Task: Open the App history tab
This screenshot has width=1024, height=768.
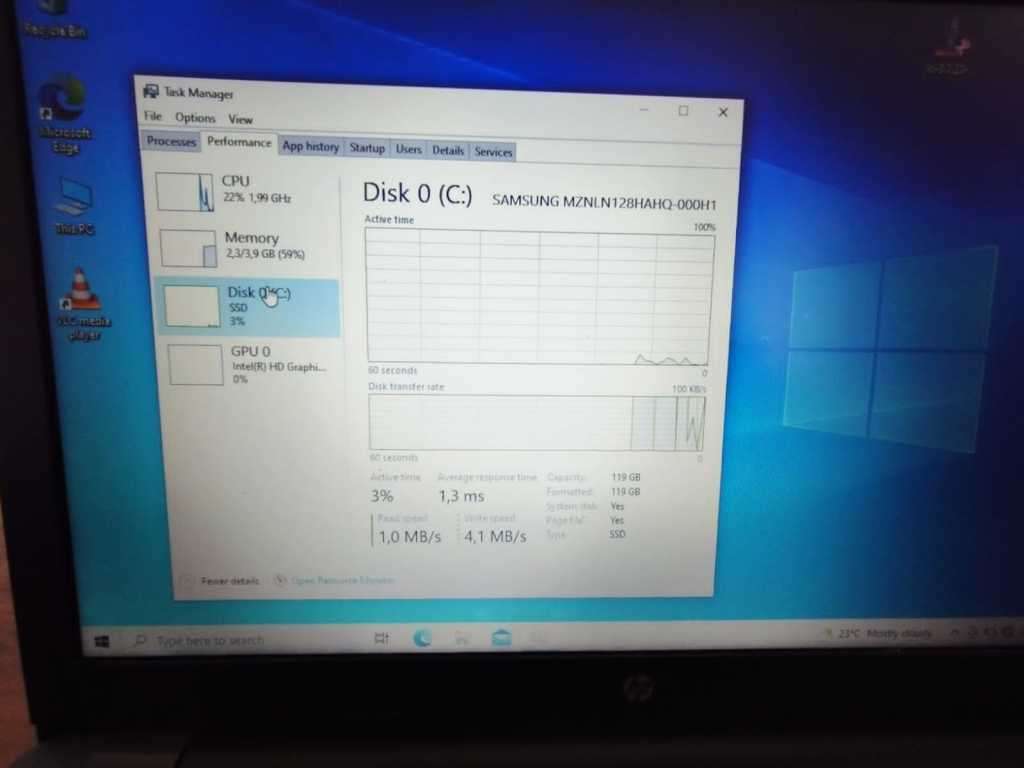Action: tap(310, 146)
